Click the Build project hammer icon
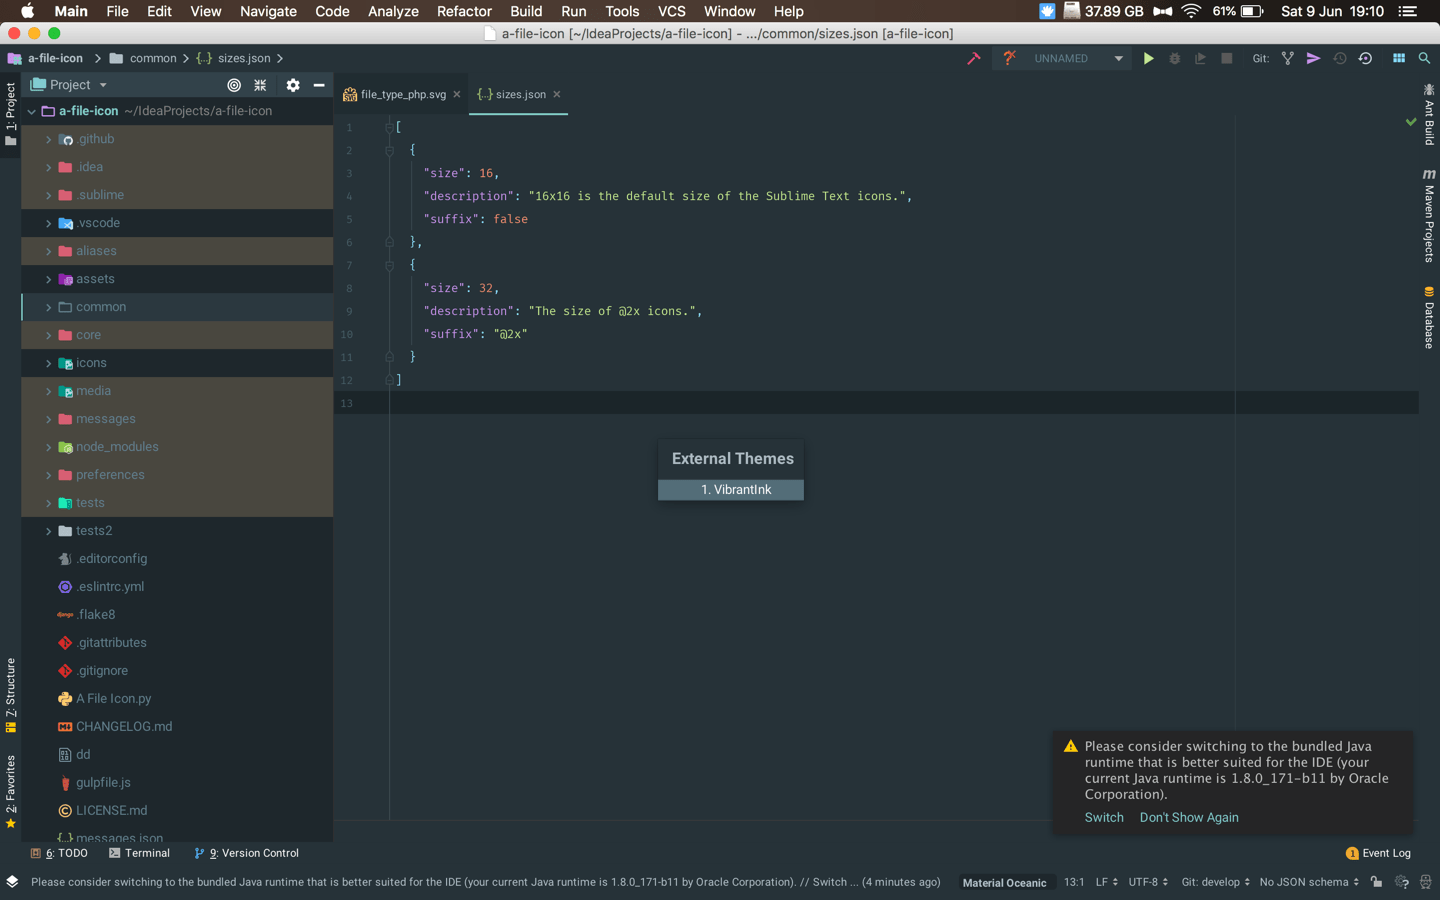Screen dimensions: 1440x900 click(973, 59)
